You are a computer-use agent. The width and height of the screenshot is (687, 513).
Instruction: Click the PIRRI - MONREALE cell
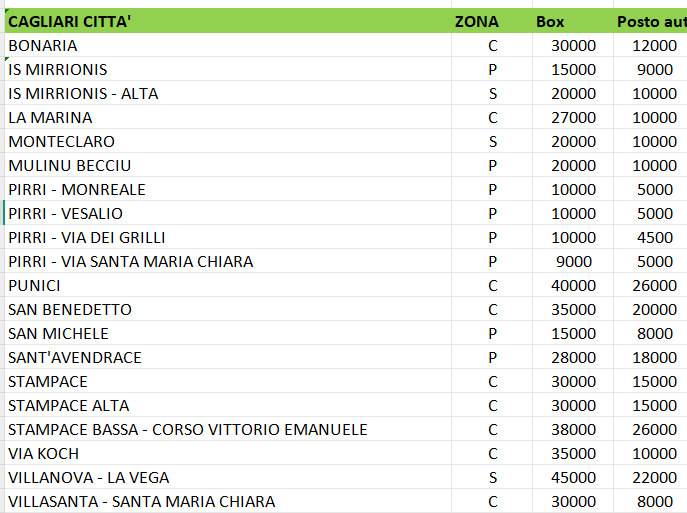click(77, 189)
